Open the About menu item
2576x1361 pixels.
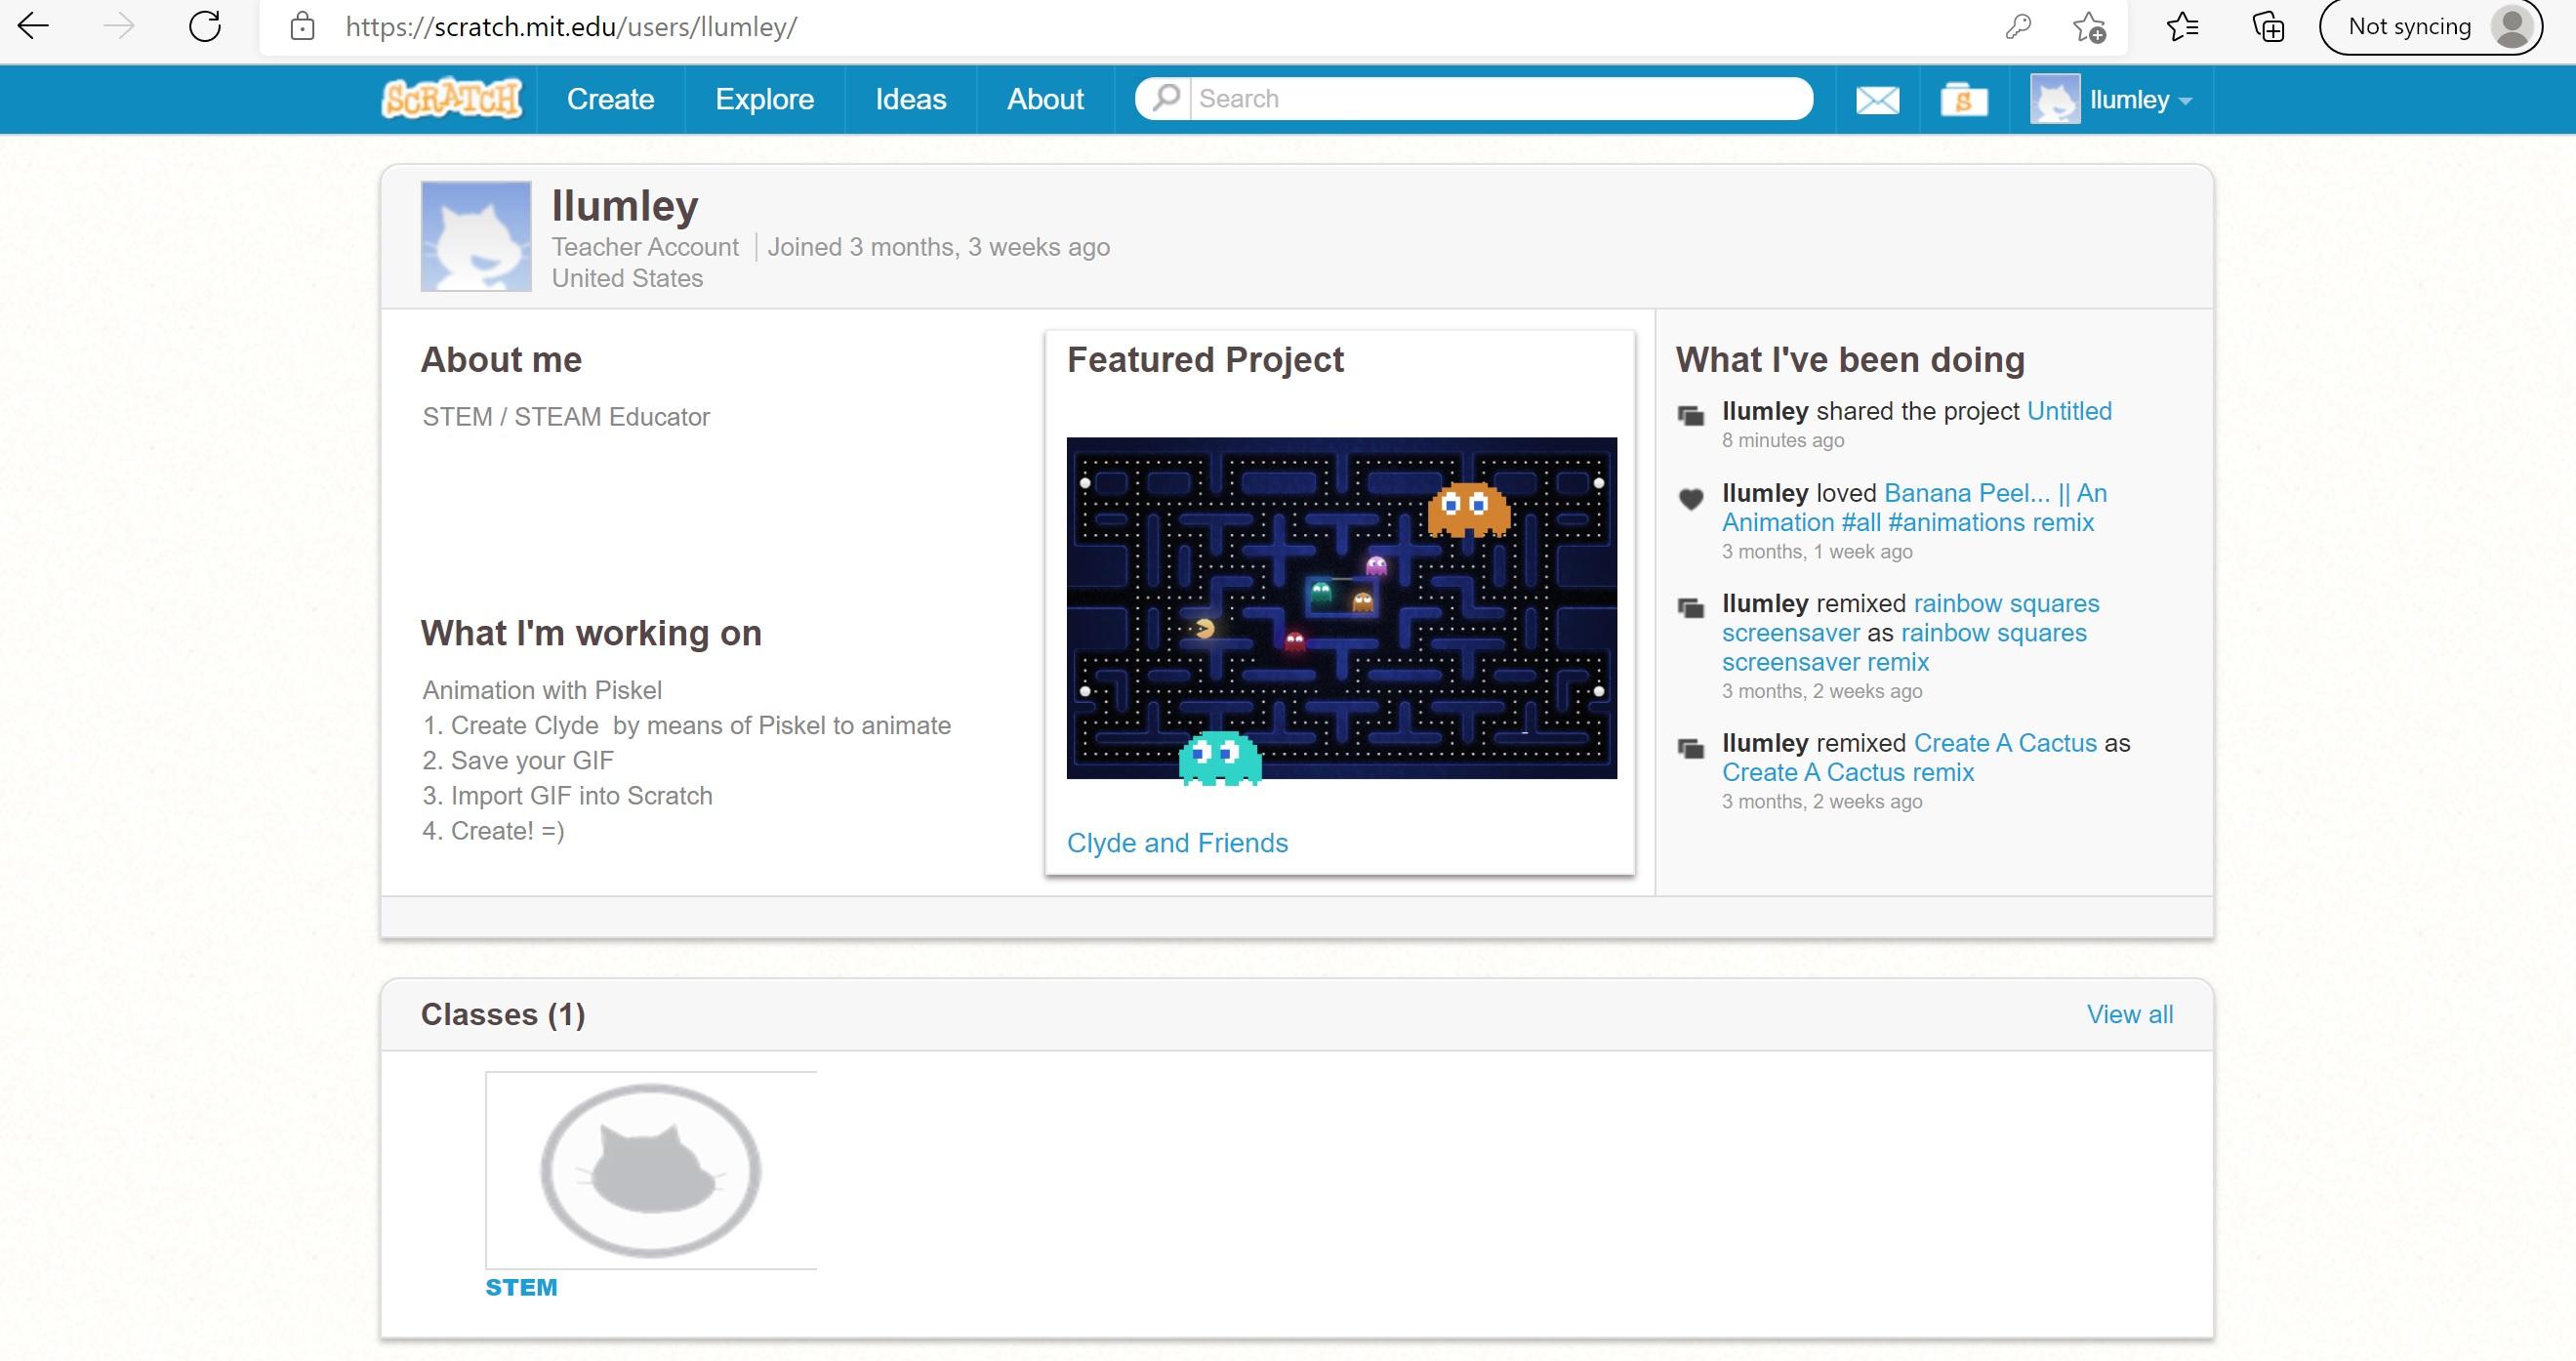tap(1045, 99)
